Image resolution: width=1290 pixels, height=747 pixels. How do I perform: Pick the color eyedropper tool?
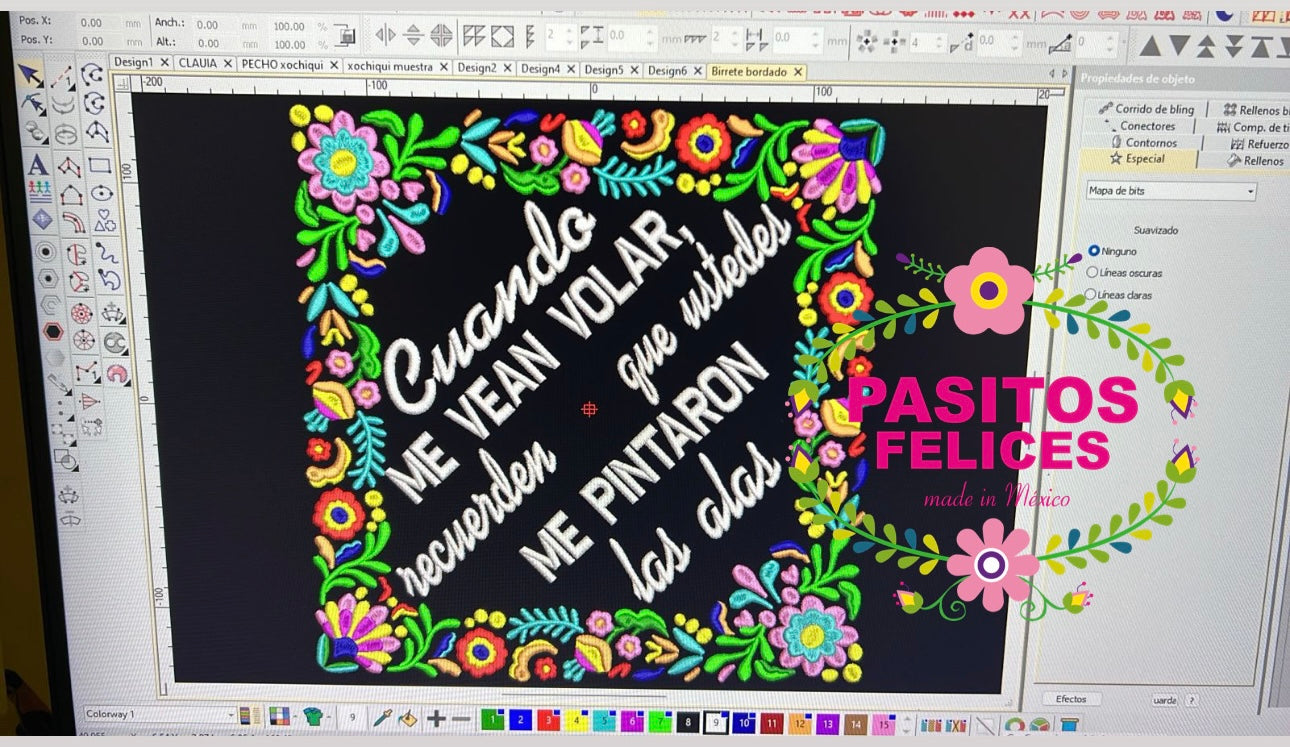click(382, 717)
